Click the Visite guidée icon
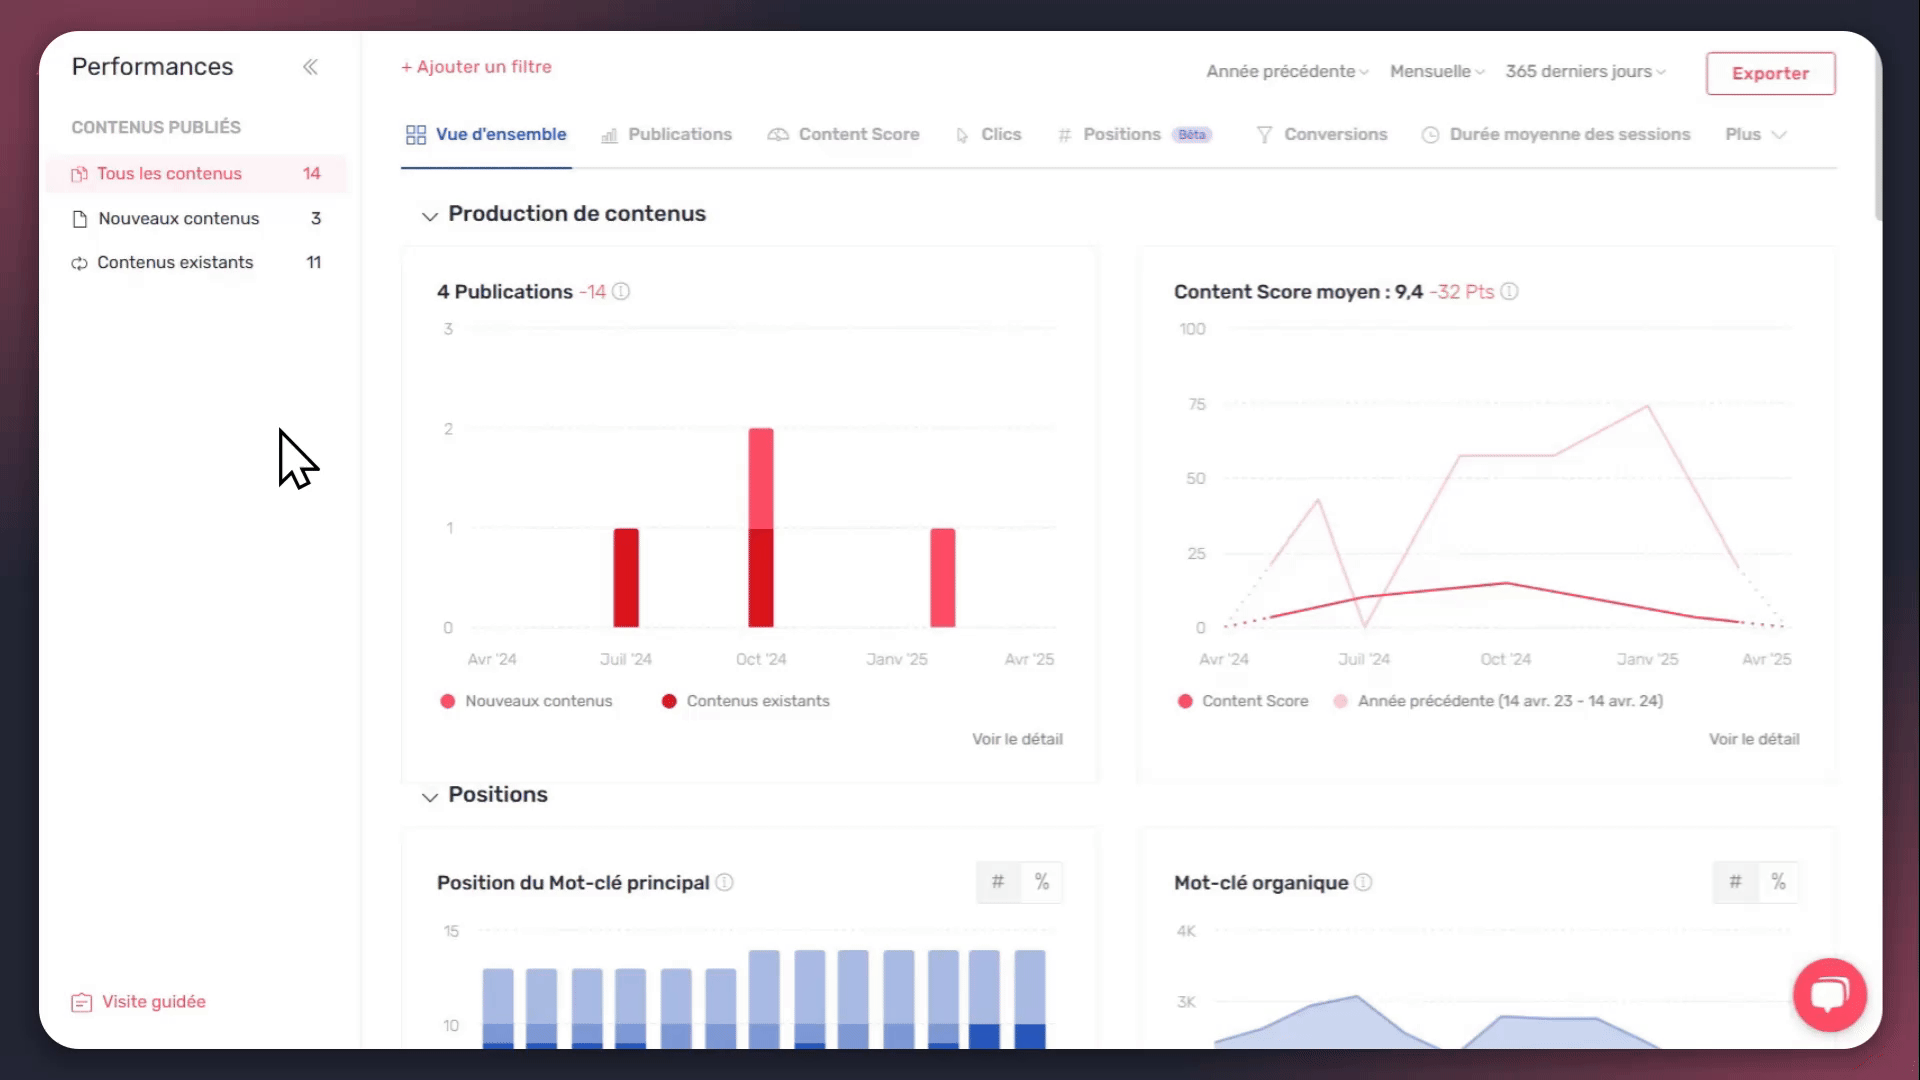This screenshot has height=1080, width=1920. click(82, 1002)
